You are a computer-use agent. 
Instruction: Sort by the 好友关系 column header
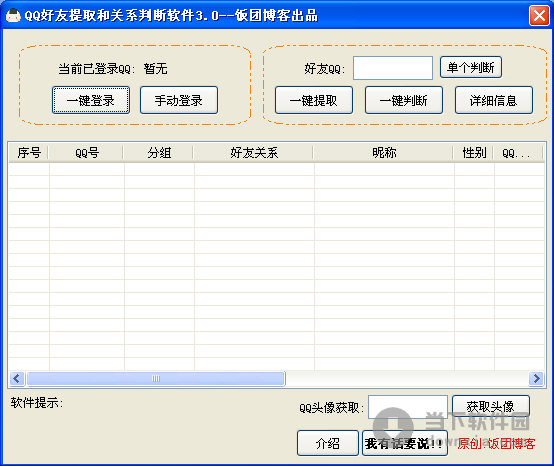click(x=254, y=153)
